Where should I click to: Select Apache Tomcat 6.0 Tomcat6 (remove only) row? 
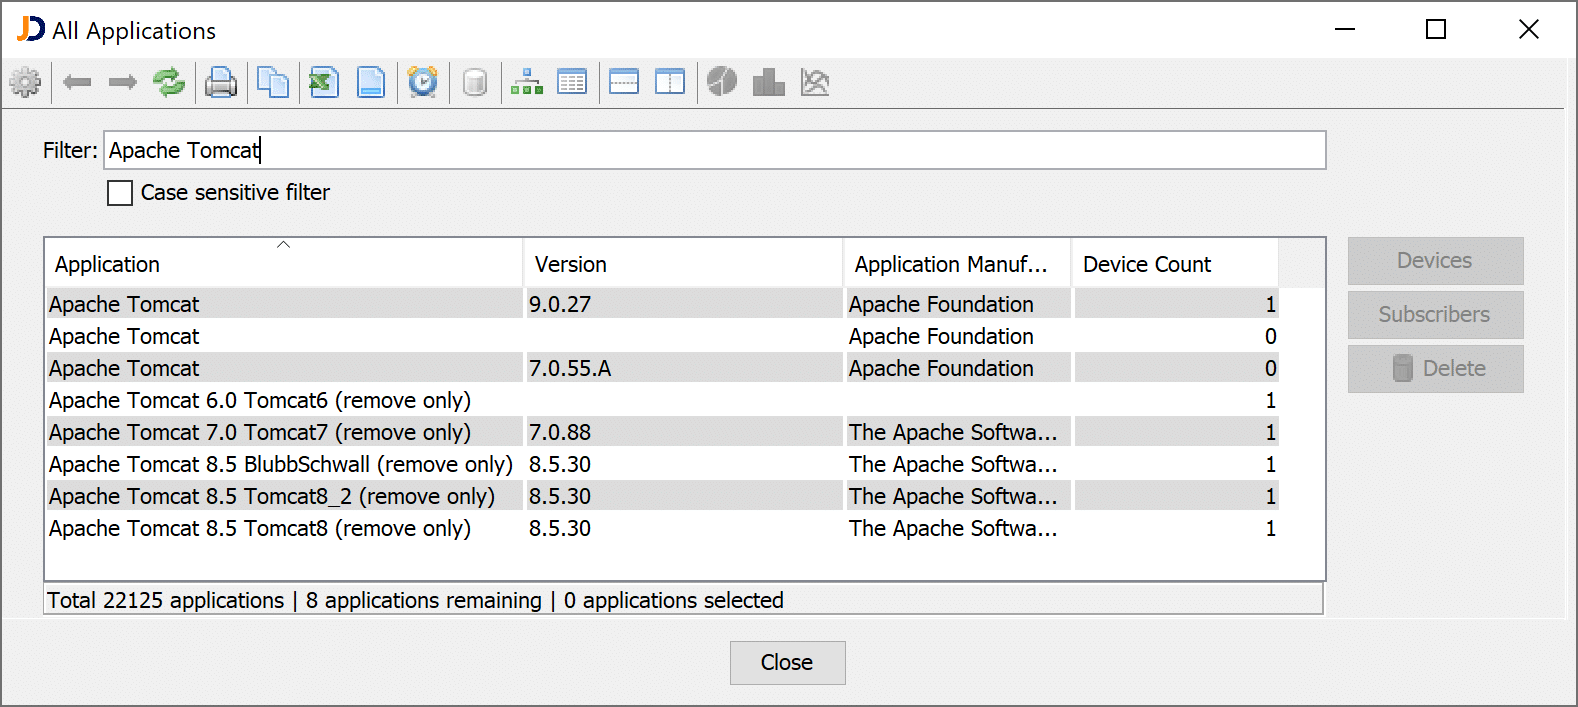tap(662, 400)
